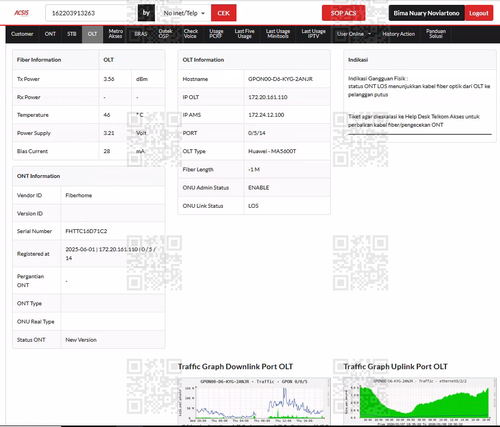500x427 pixels.
Task: Open the No Inet/Telp dropdown
Action: 184,13
